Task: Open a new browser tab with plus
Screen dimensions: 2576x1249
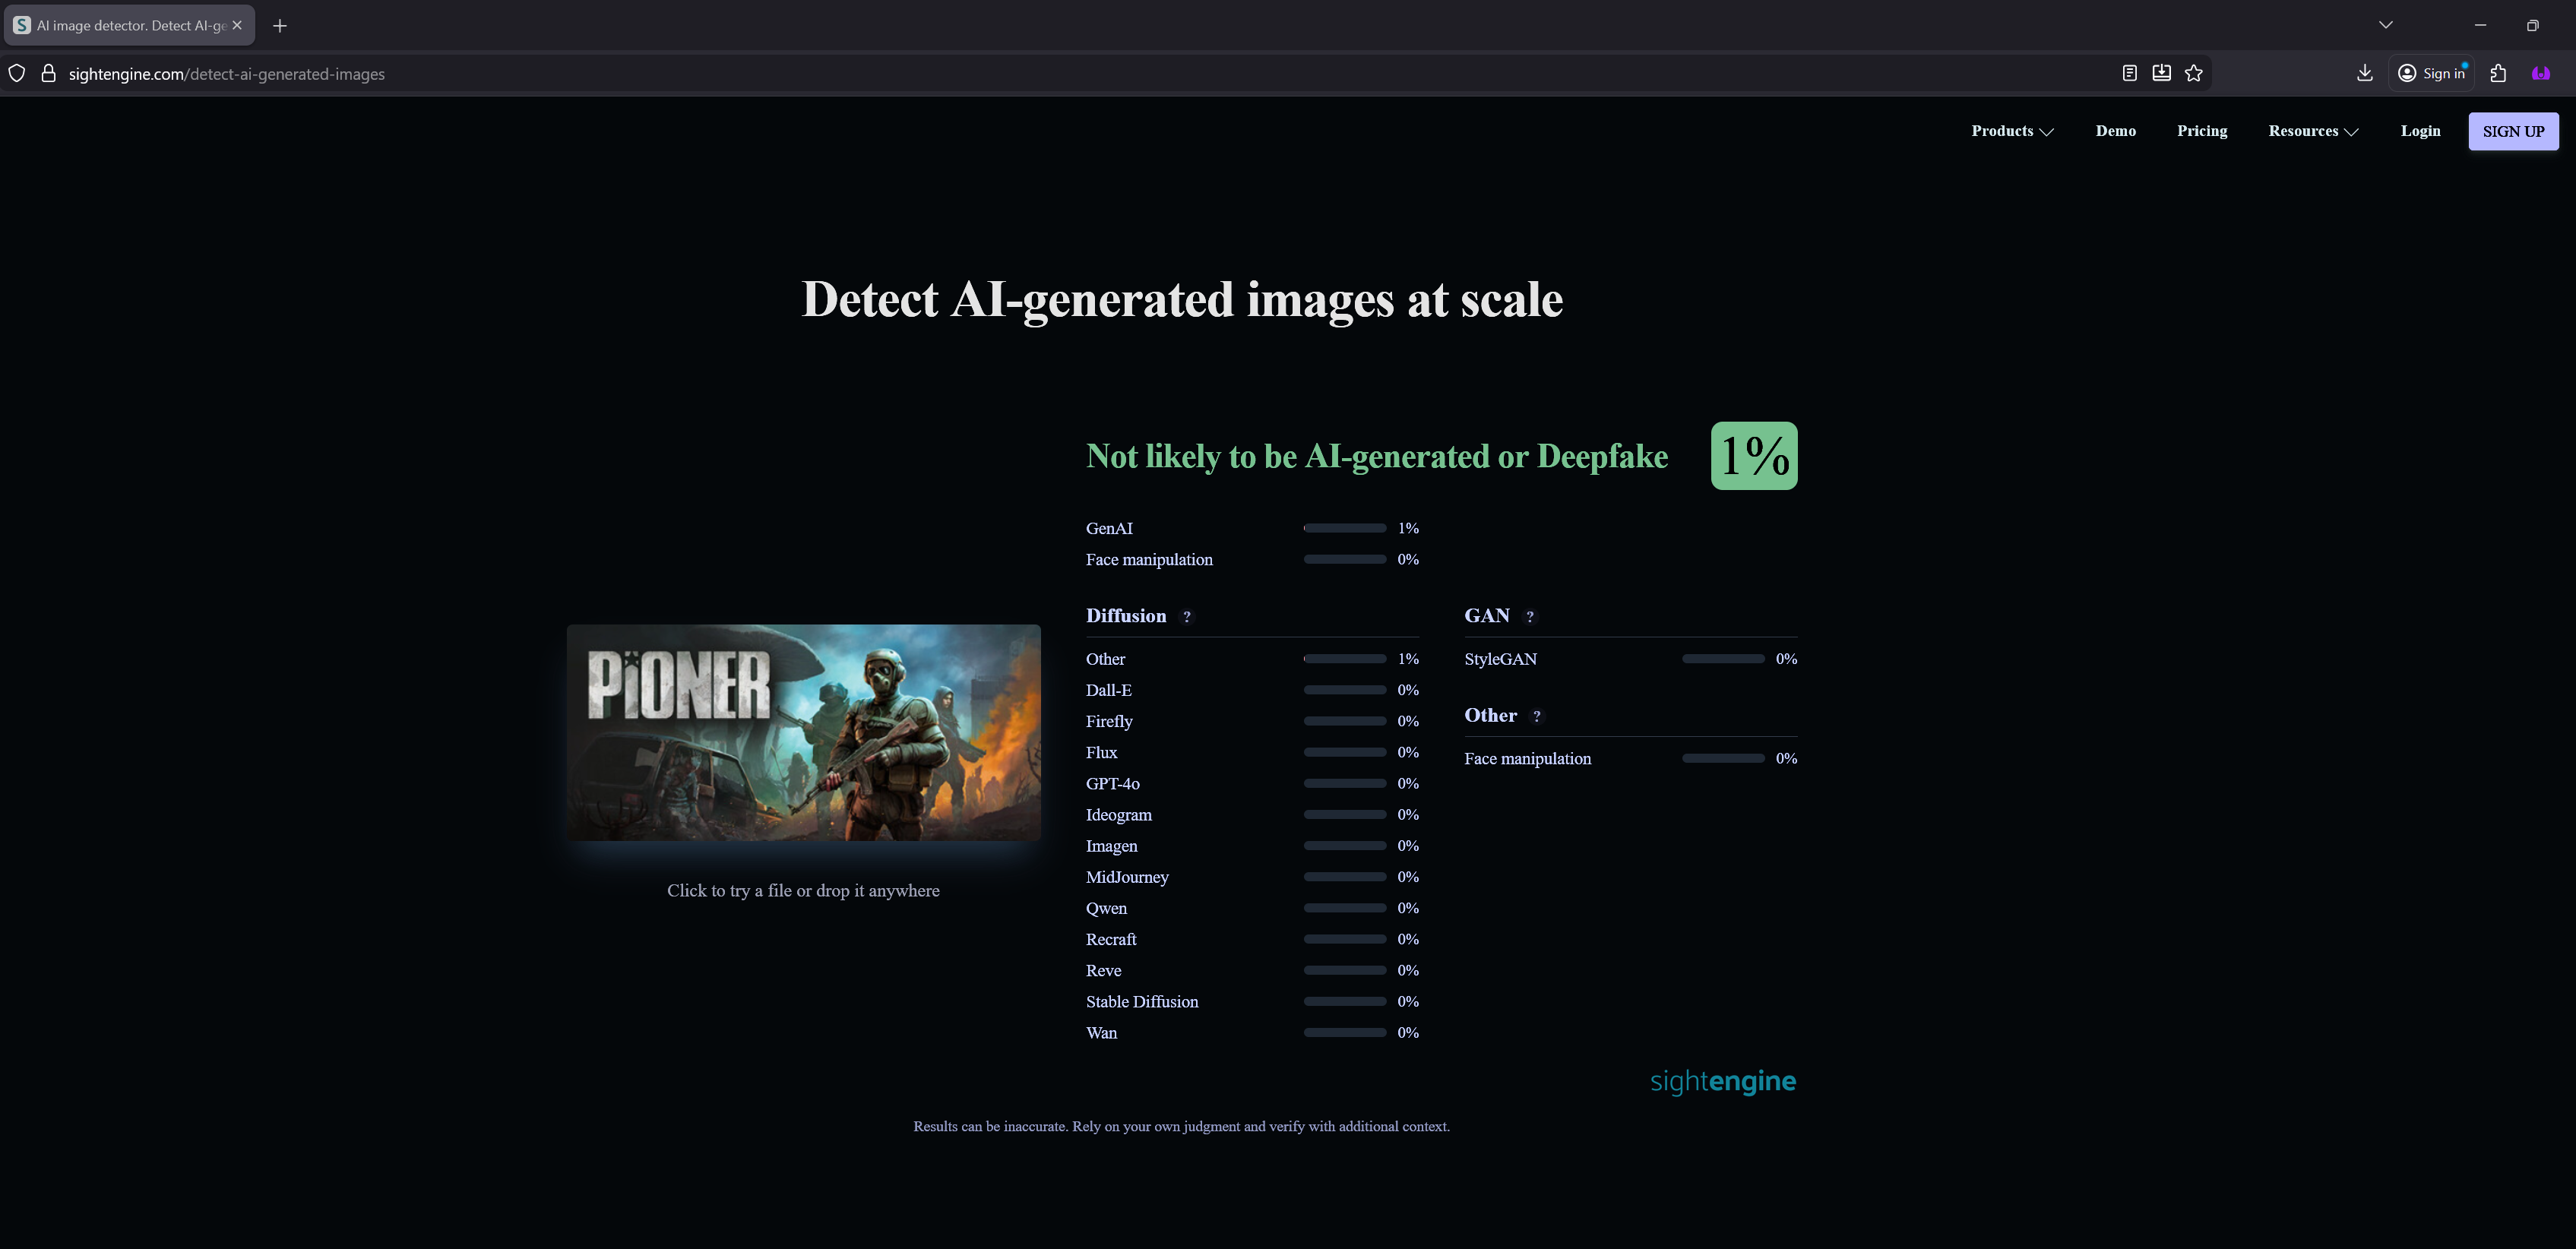Action: (x=280, y=26)
